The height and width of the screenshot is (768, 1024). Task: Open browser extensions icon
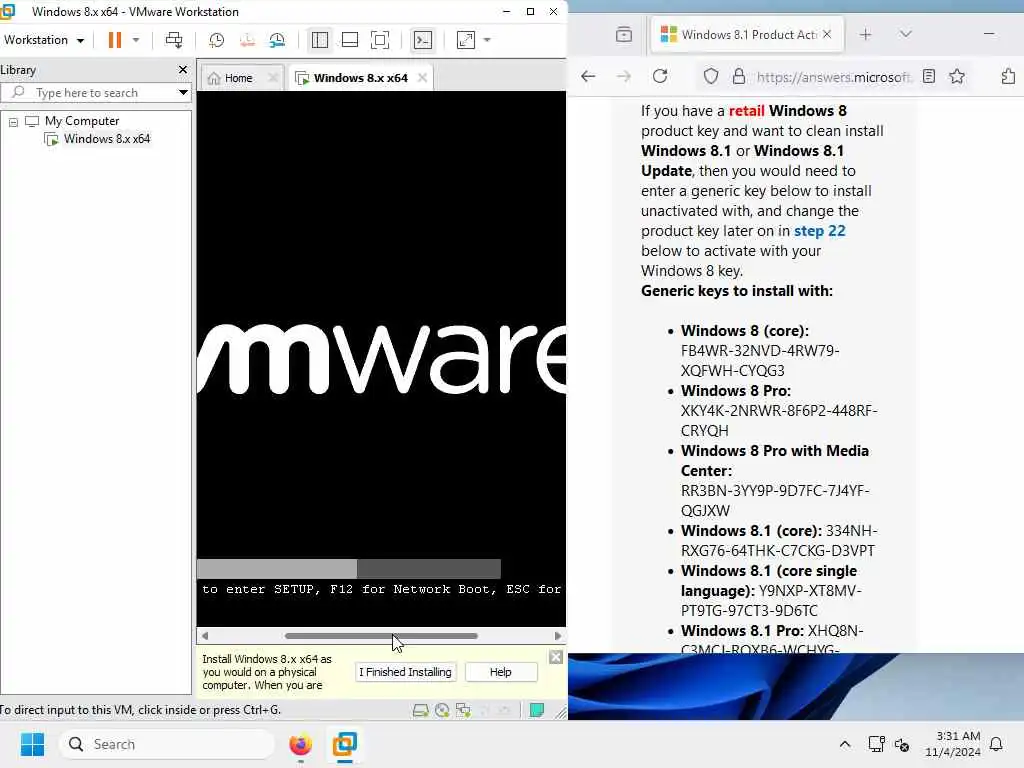tap(1008, 76)
